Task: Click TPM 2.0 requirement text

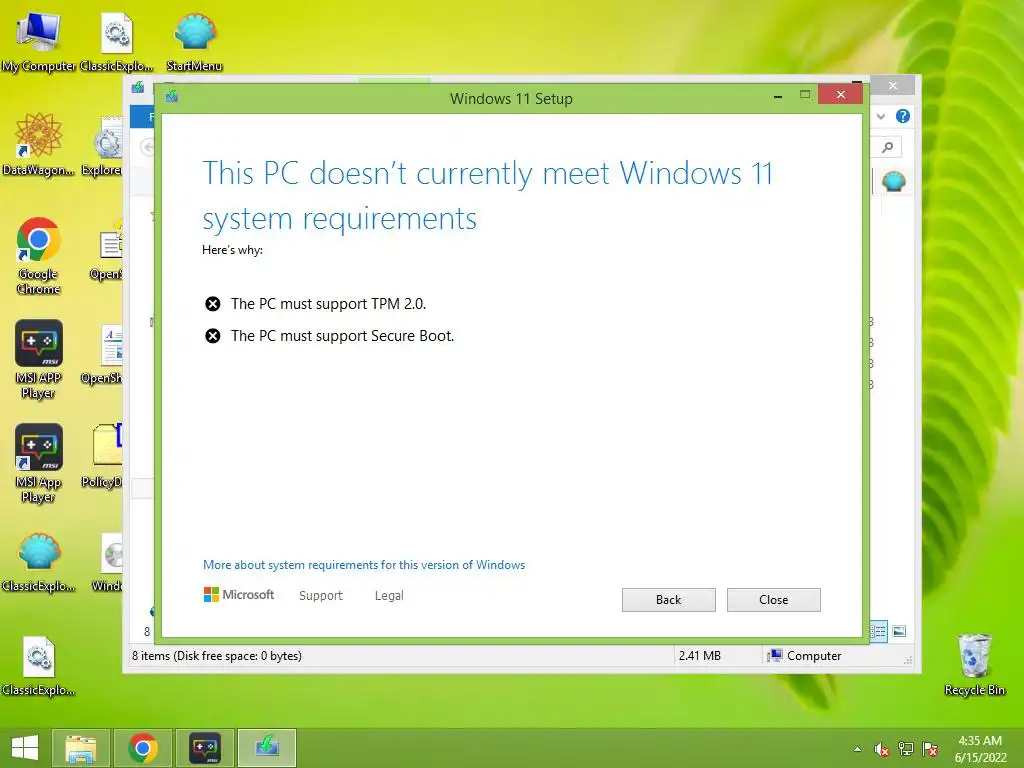Action: point(328,304)
